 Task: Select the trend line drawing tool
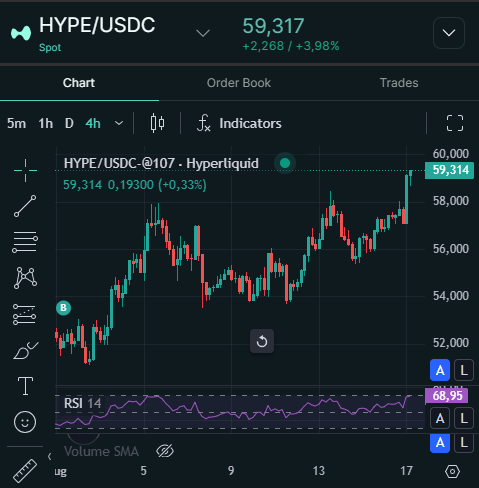pos(25,206)
